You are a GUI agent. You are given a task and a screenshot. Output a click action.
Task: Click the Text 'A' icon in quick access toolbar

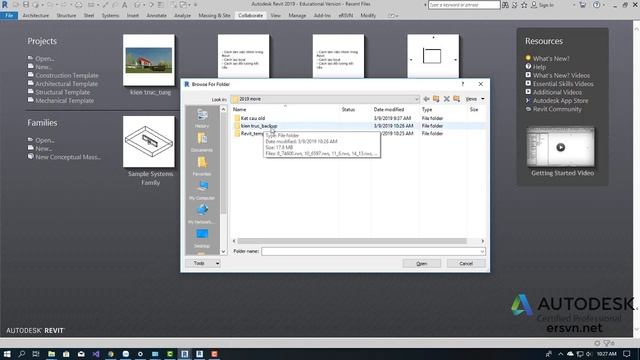click(x=124, y=5)
